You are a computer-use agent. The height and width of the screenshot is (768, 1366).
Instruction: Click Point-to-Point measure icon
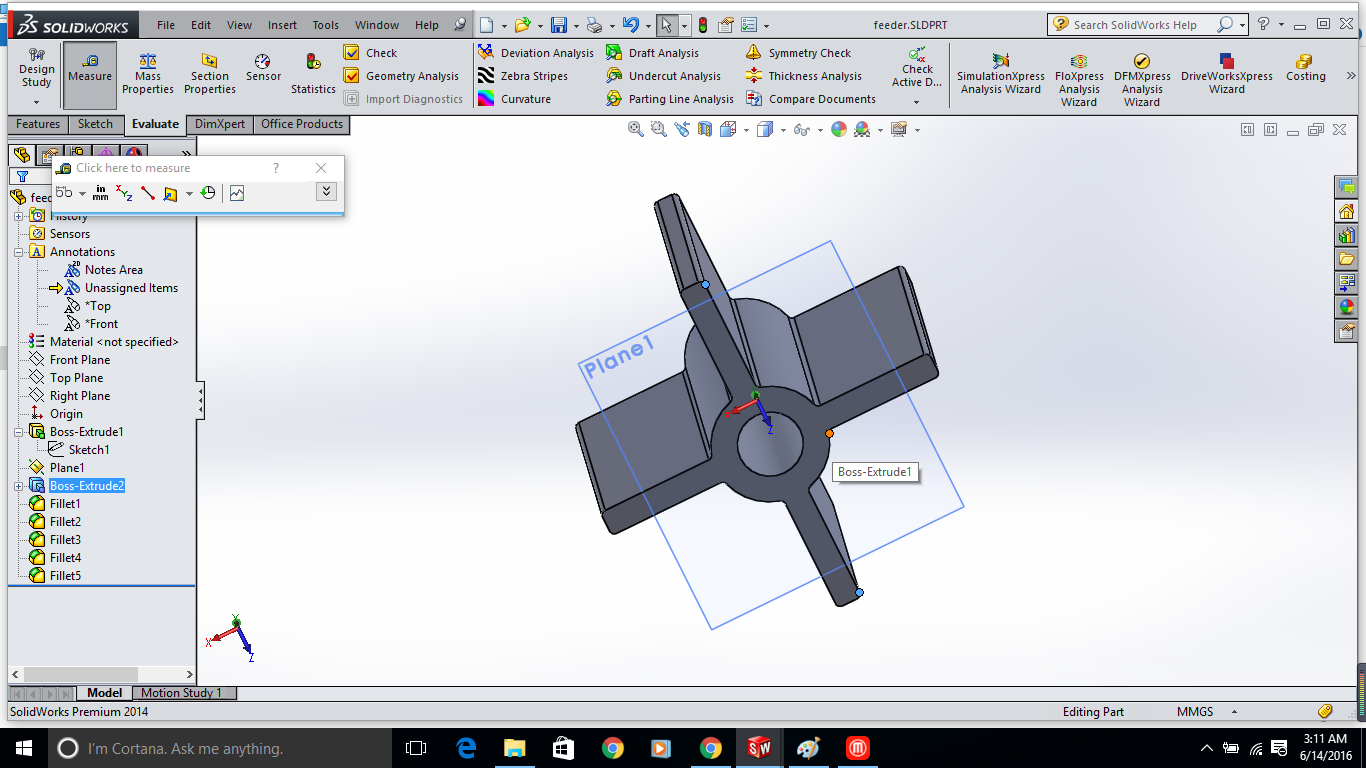[148, 193]
